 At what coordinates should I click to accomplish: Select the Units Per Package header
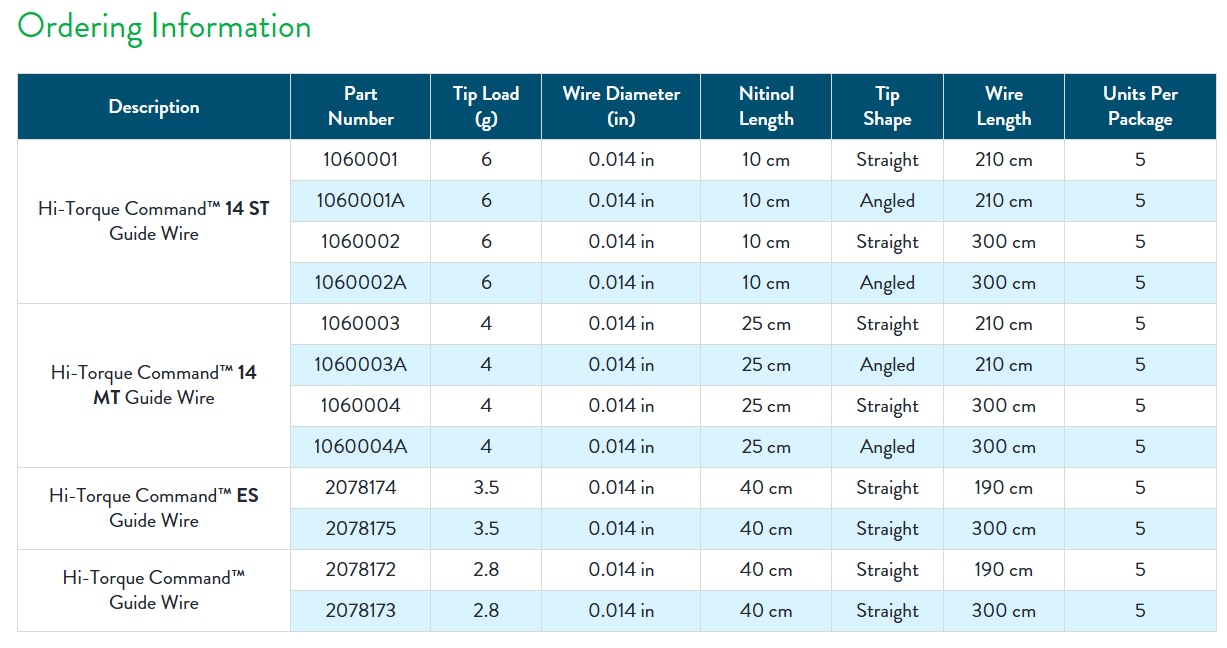[x=1140, y=106]
